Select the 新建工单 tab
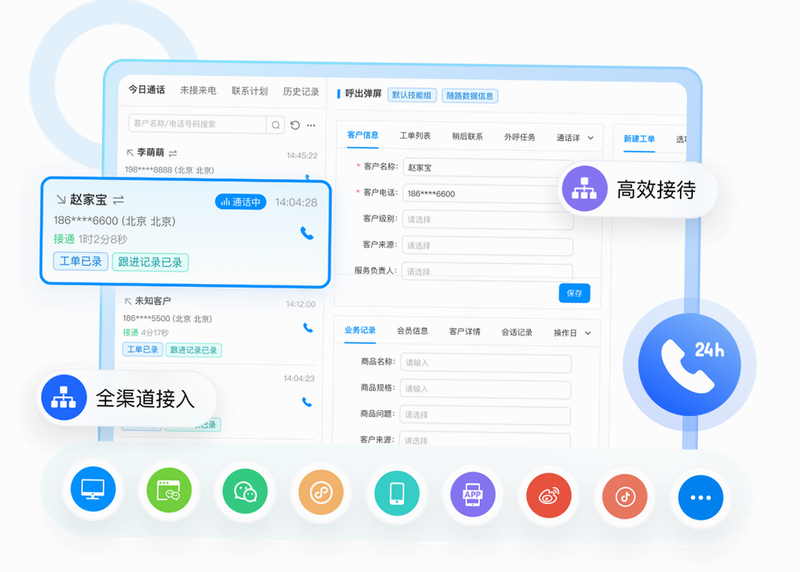This screenshot has width=800, height=572. pos(639,139)
